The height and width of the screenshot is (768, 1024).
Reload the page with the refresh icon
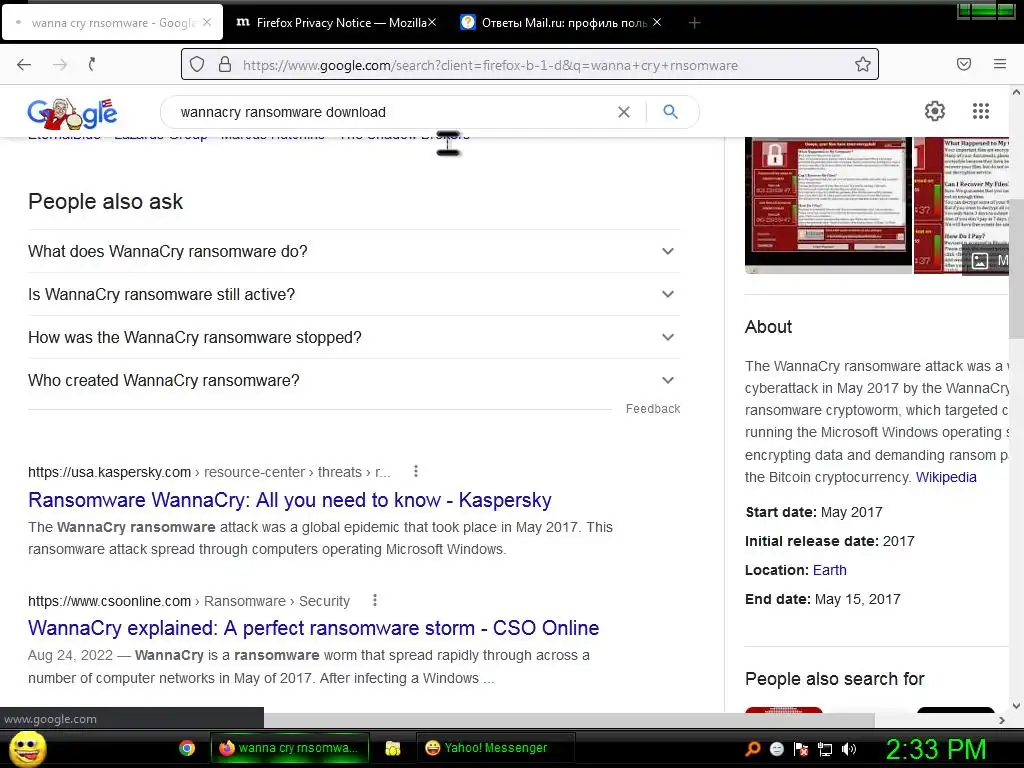click(x=92, y=64)
